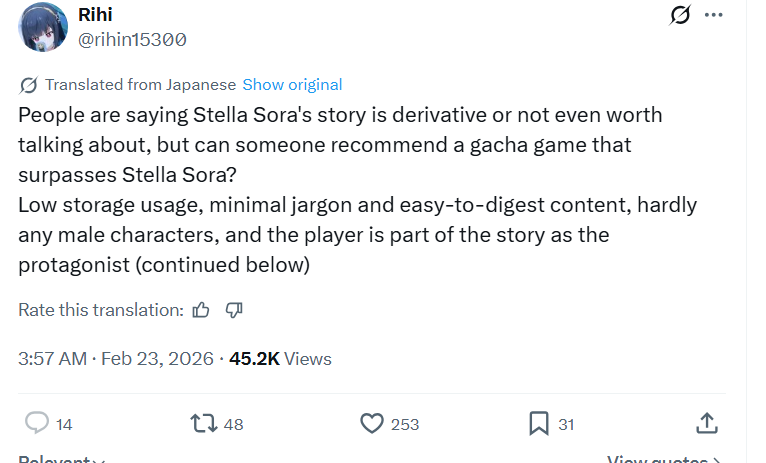Screen dimensions: 766x463
Task: Like the post with heart icon
Action: pyautogui.click(x=372, y=423)
